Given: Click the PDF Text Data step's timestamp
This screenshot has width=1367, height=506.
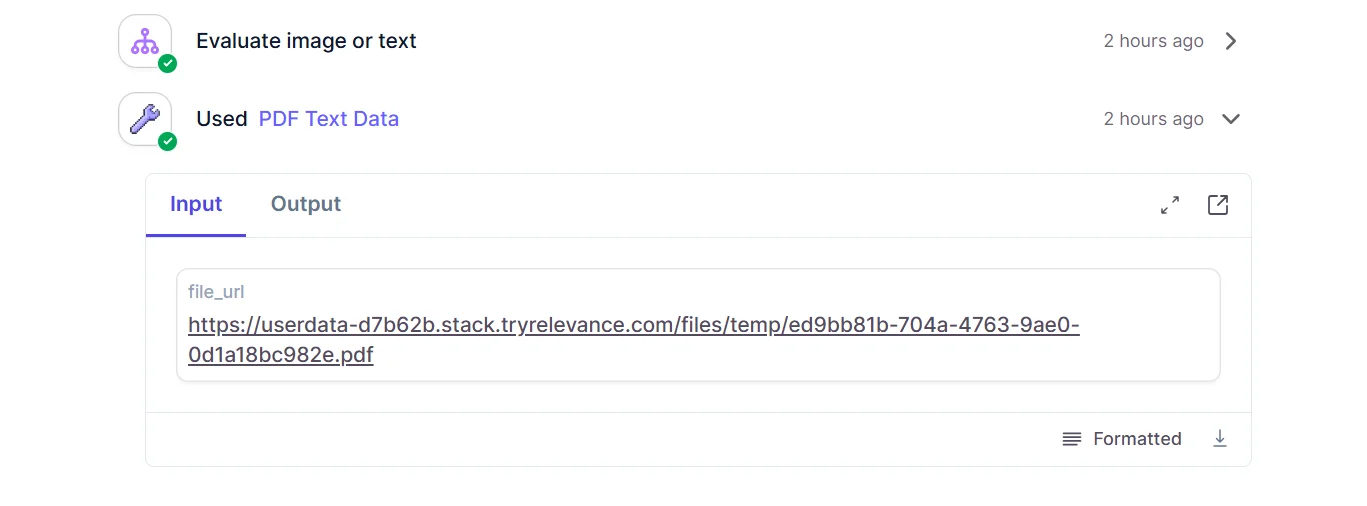Looking at the screenshot, I should point(1153,119).
